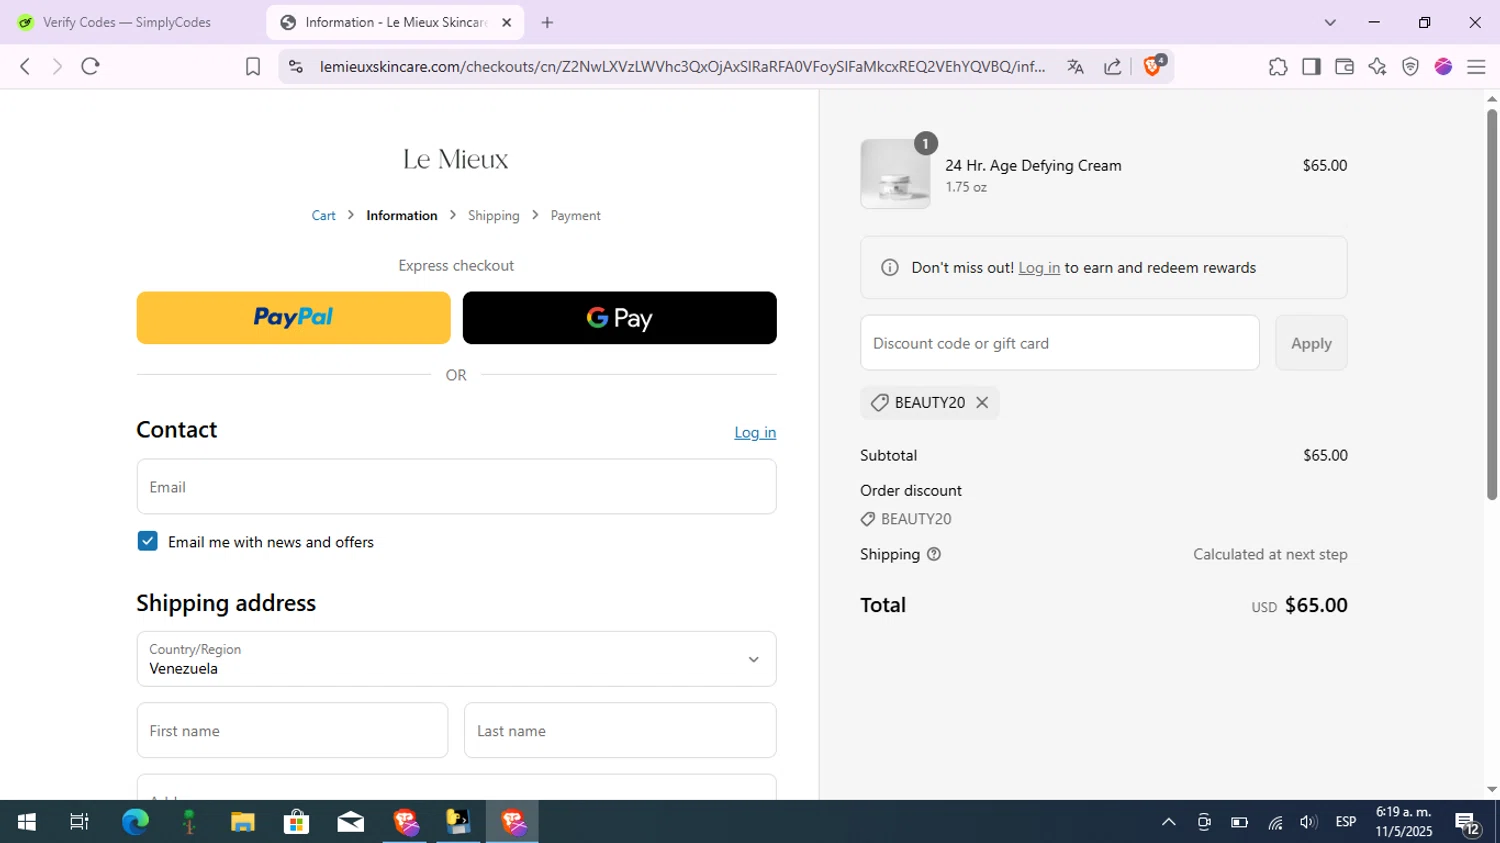Click the translate page icon

[x=1075, y=66]
